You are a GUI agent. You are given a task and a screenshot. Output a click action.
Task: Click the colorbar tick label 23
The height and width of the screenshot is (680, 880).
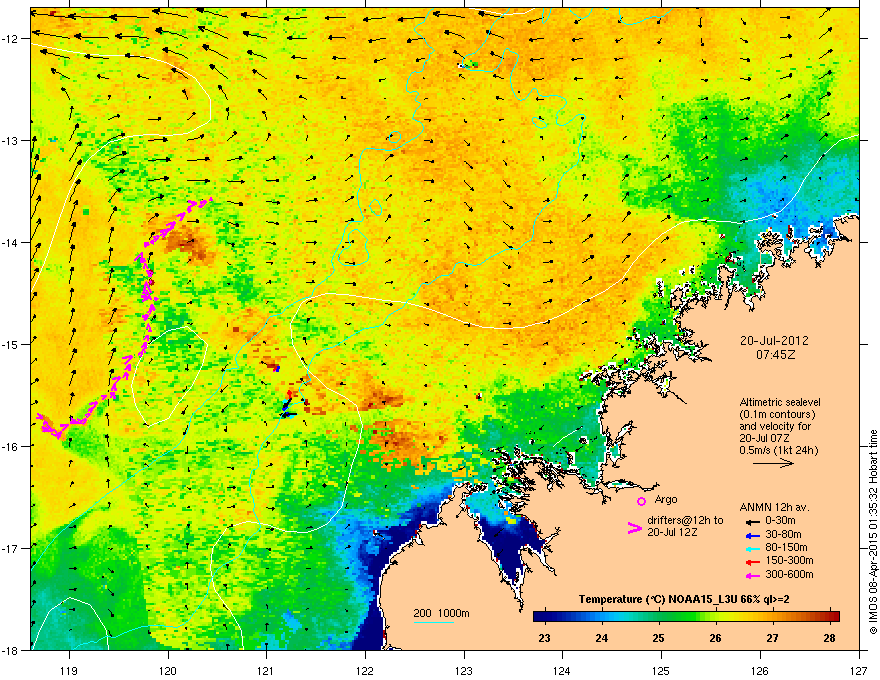click(544, 638)
